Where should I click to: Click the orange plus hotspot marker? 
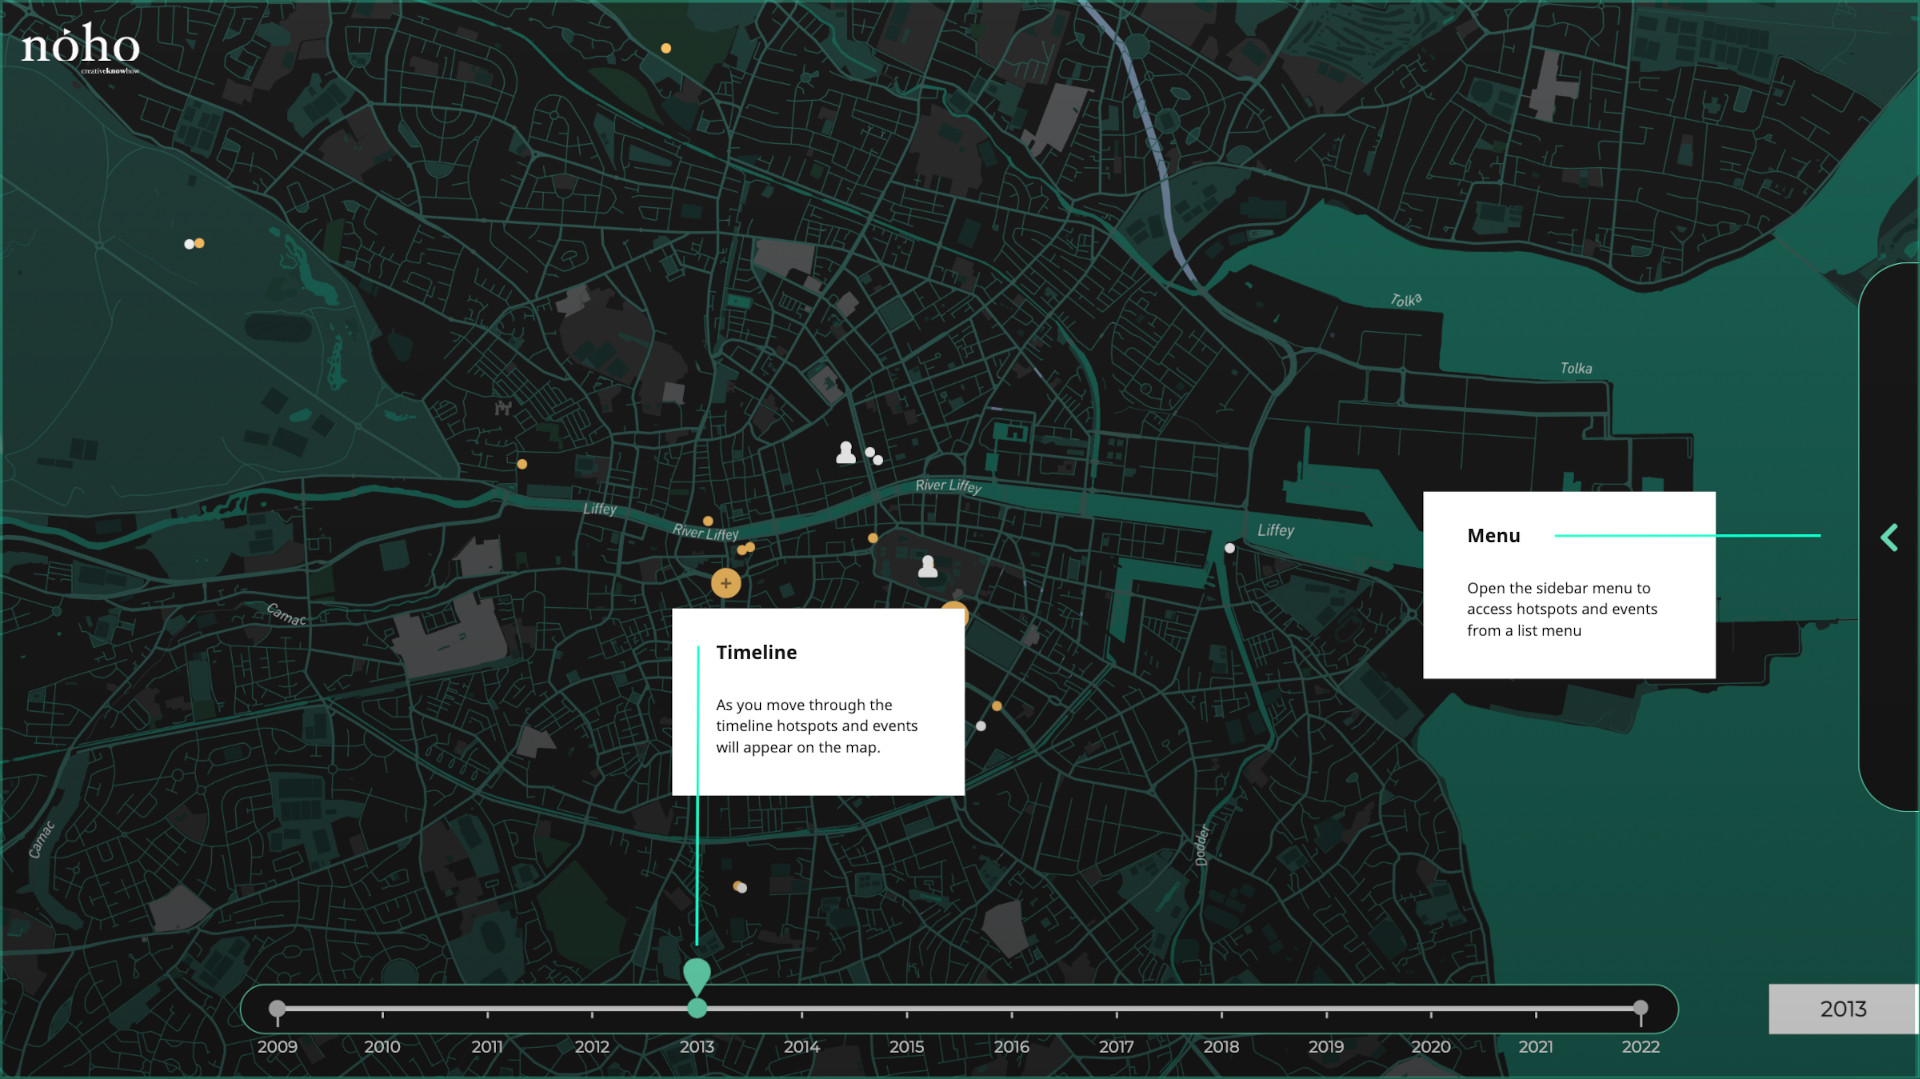tap(726, 583)
